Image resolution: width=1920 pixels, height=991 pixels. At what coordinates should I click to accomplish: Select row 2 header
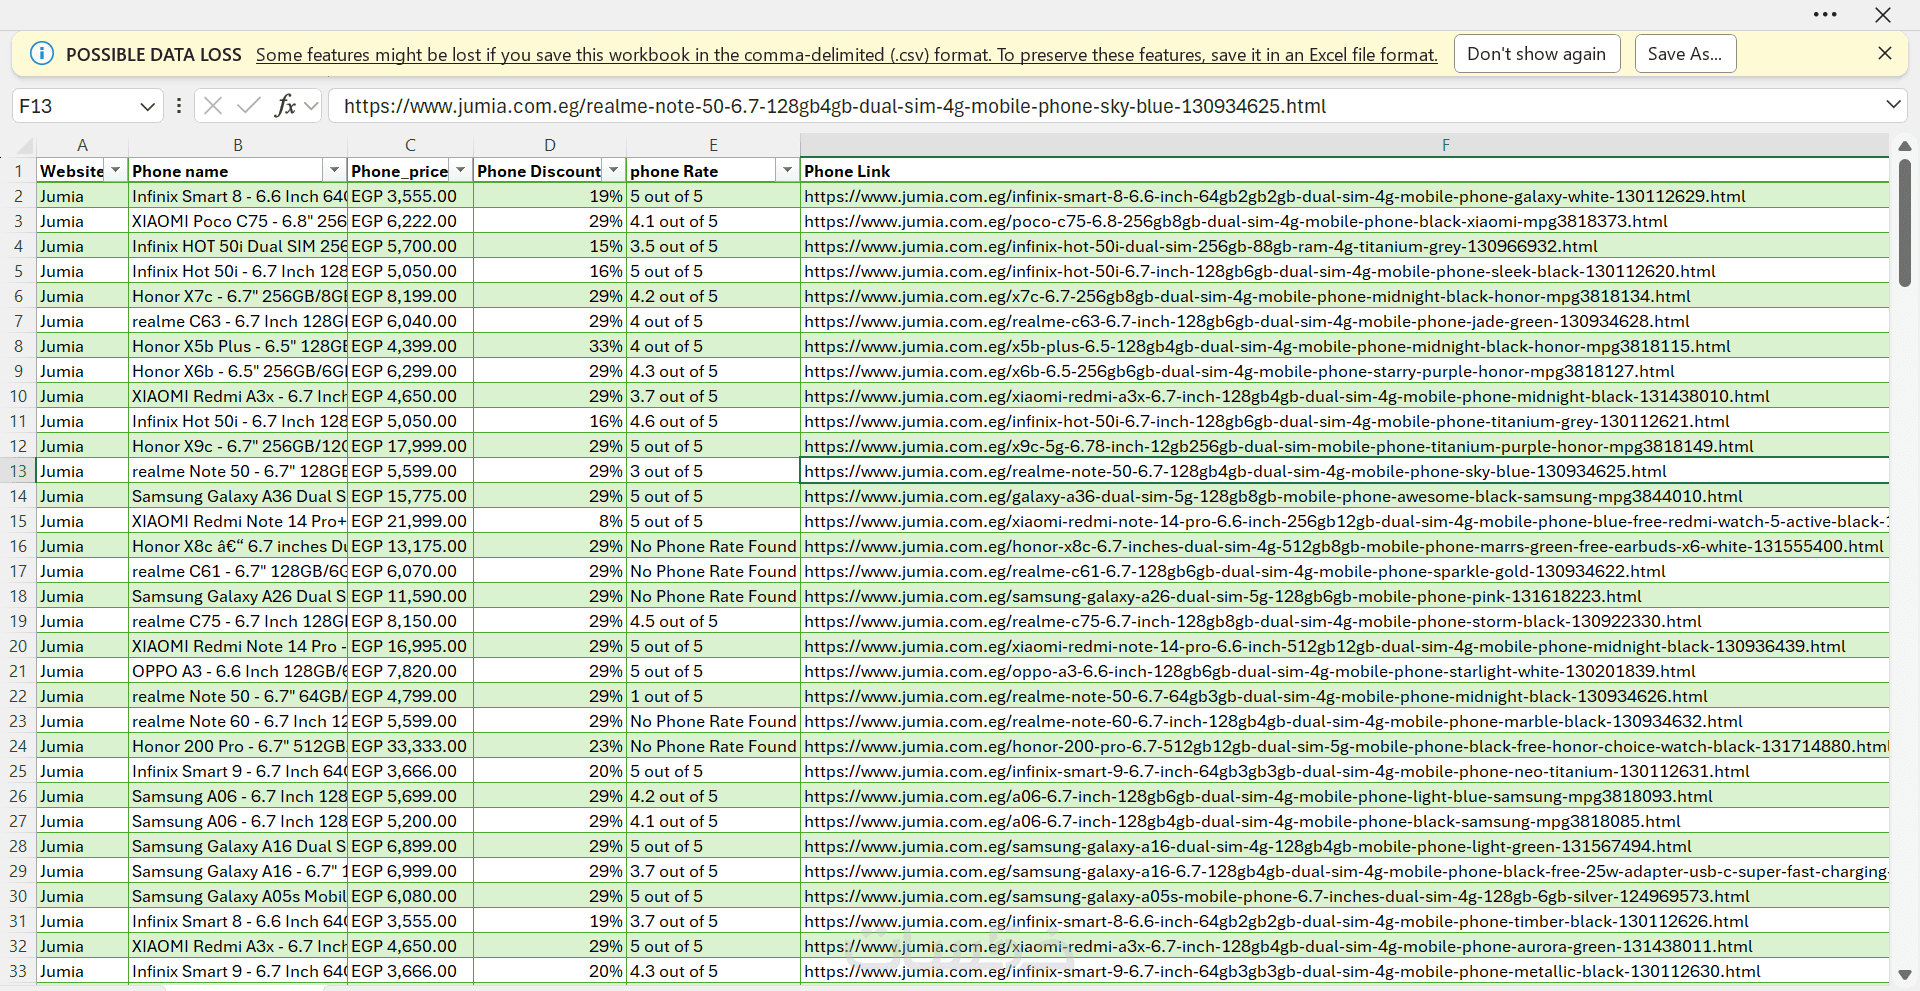18,196
